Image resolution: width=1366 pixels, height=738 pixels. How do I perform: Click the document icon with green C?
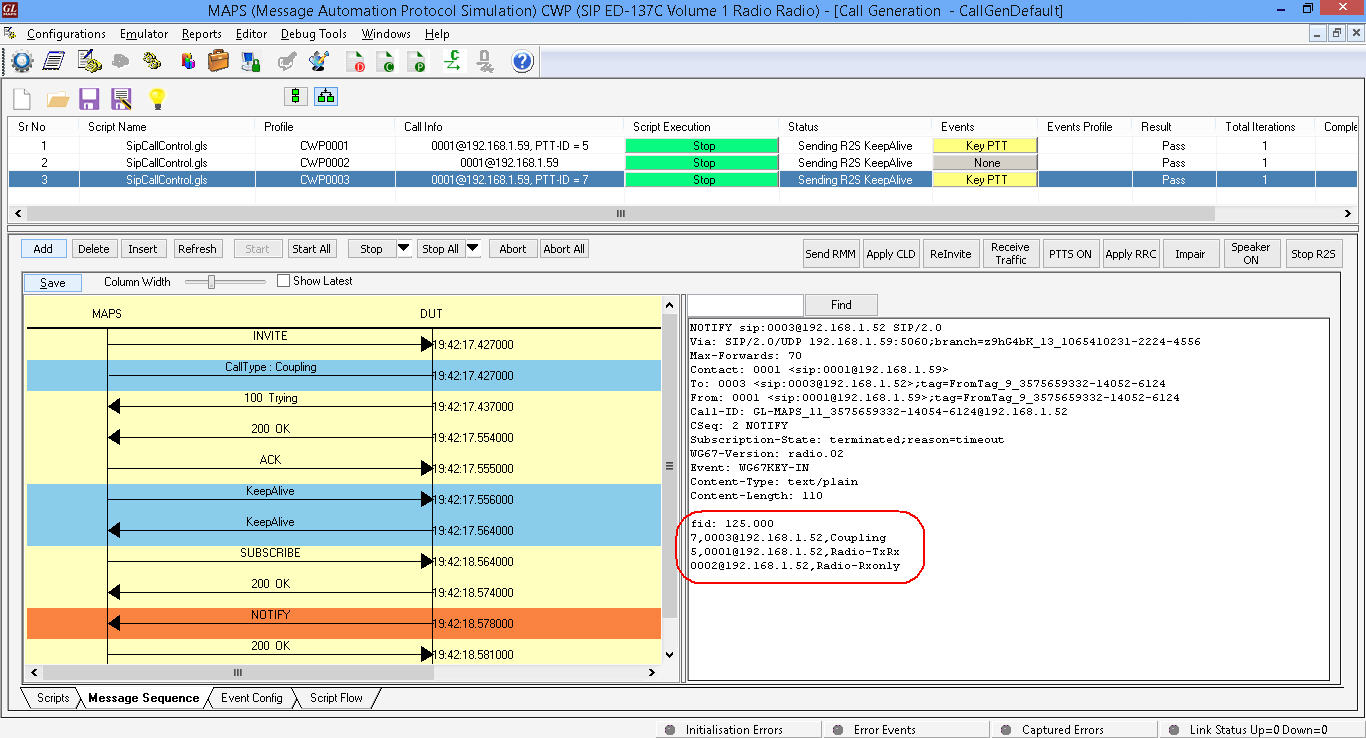tap(386, 62)
